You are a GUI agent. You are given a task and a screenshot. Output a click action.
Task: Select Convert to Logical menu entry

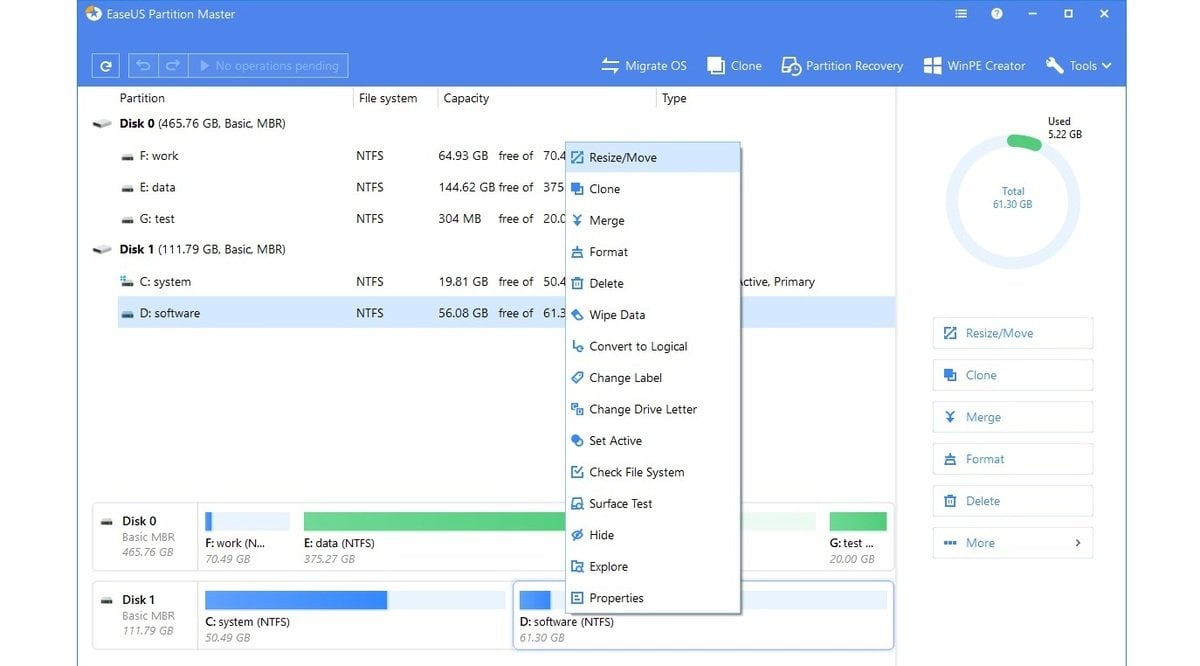[653, 347]
